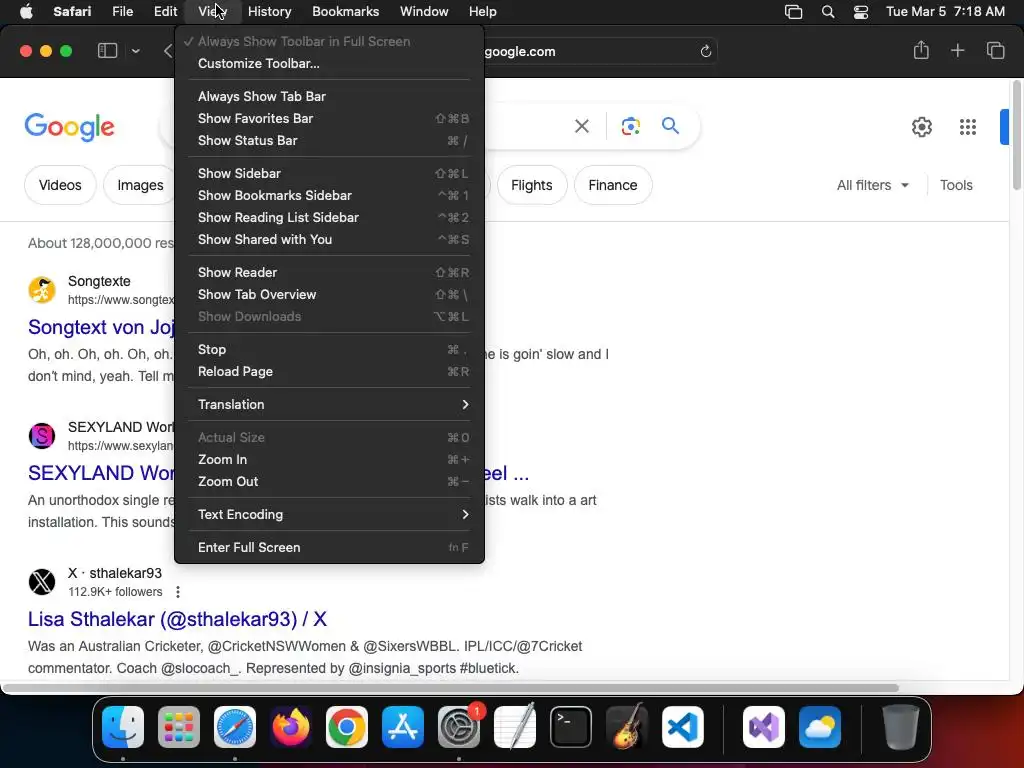Viewport: 1024px width, 768px height.
Task: Show the tab overview icon in toolbar
Action: tap(995, 50)
